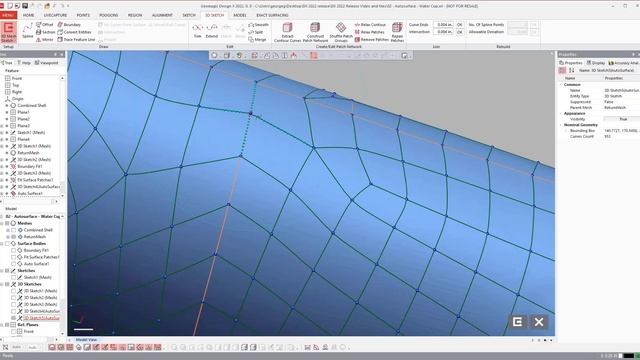Click OK next to Curve Ends
Image resolution: width=640 pixels, height=360 pixels.
(460, 24)
